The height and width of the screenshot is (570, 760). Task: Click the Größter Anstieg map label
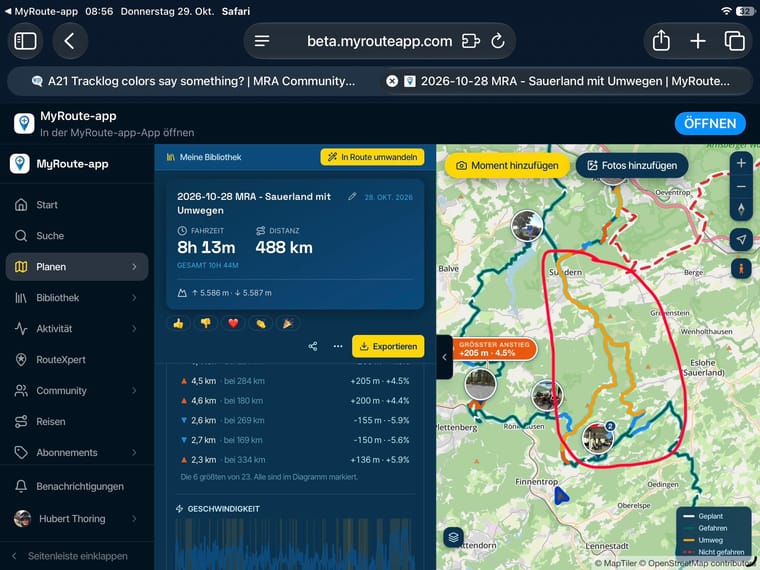pyautogui.click(x=494, y=349)
